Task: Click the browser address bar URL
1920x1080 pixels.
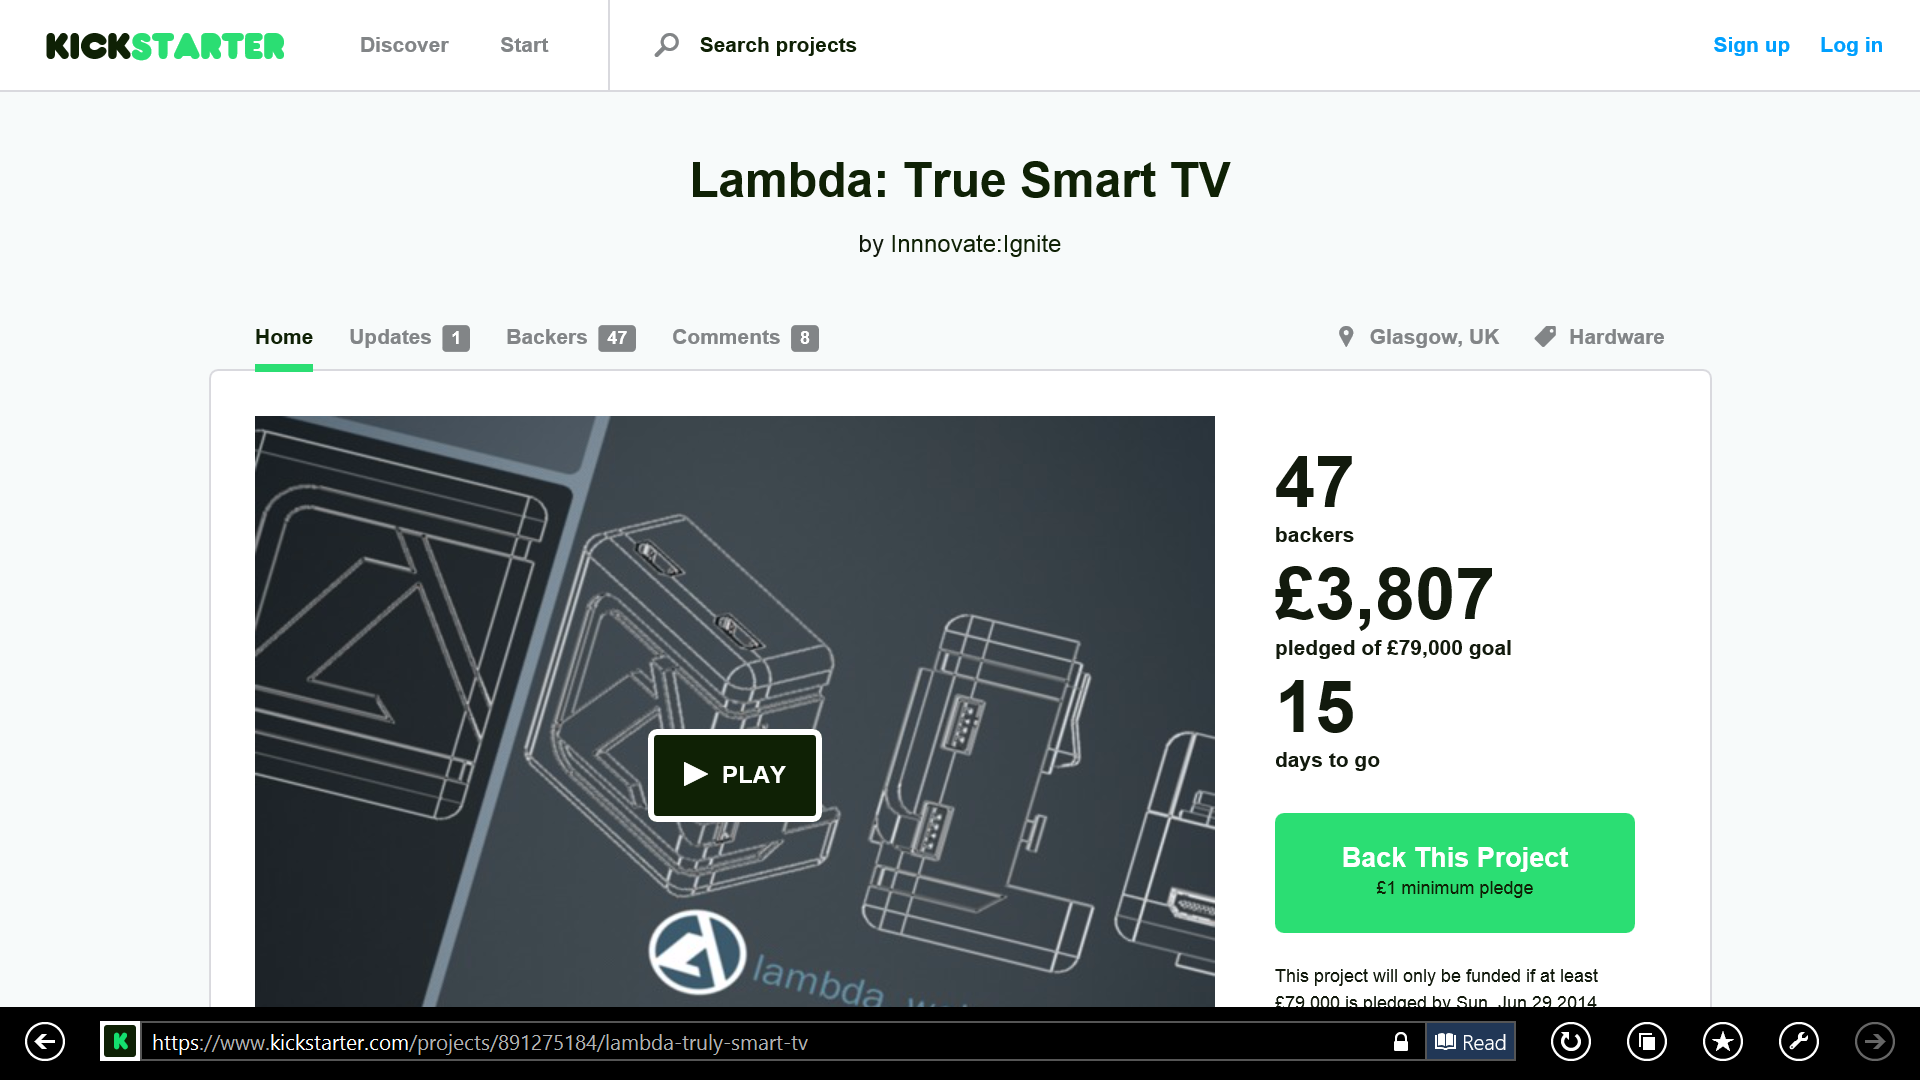Action: click(480, 1042)
